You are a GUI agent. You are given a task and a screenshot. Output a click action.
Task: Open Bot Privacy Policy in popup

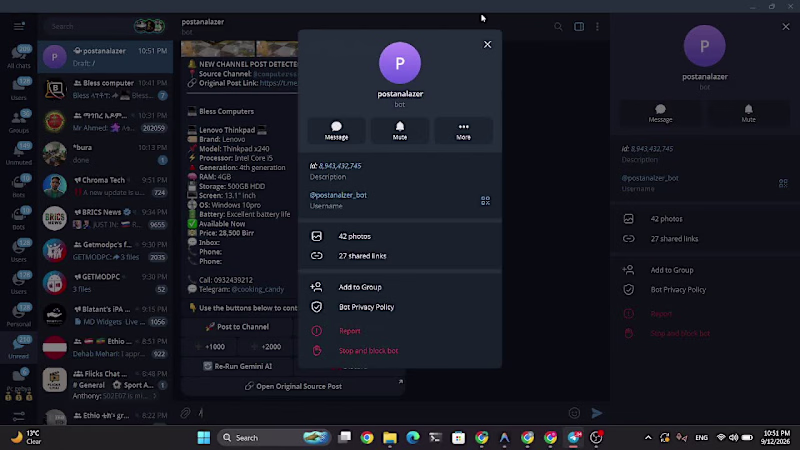[399, 307]
